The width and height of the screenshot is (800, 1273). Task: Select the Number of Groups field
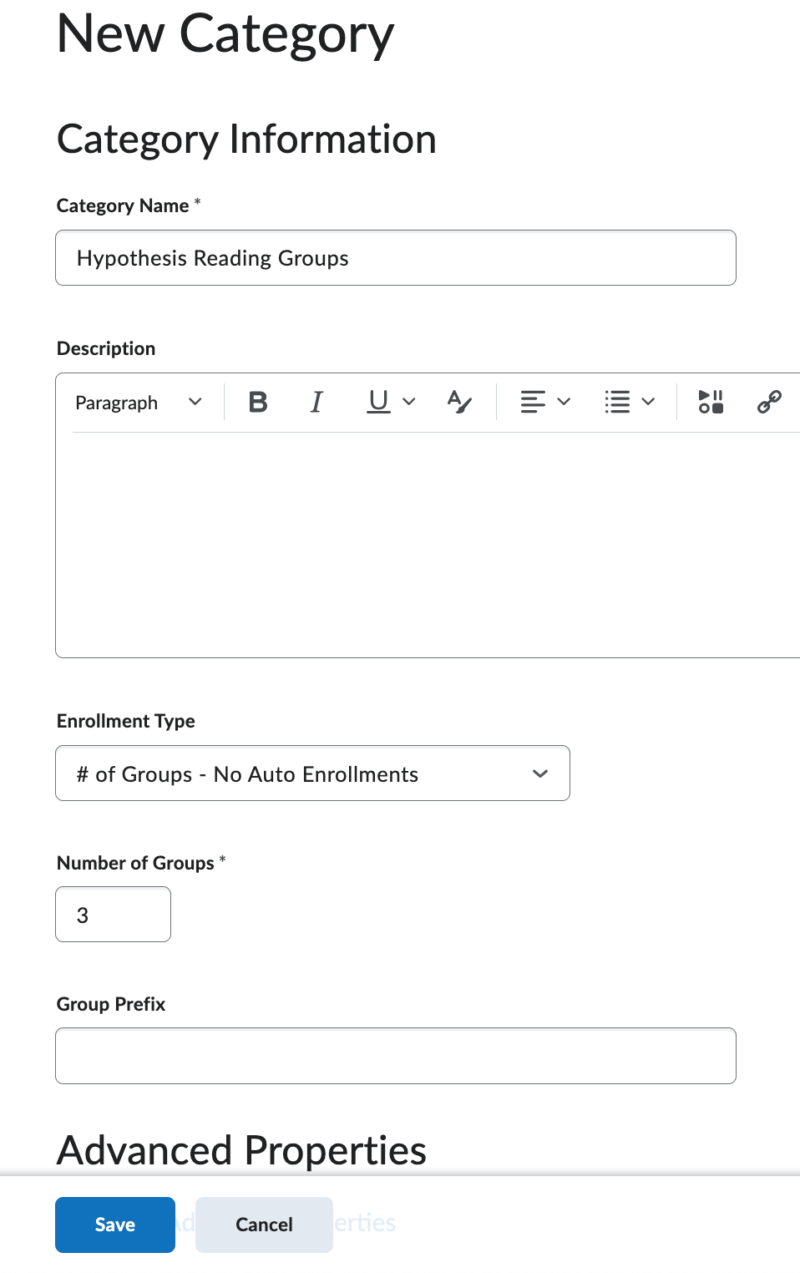(x=112, y=913)
